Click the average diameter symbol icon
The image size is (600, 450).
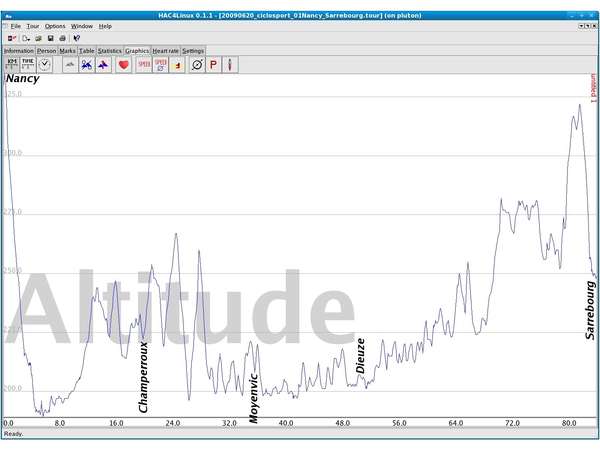point(197,64)
